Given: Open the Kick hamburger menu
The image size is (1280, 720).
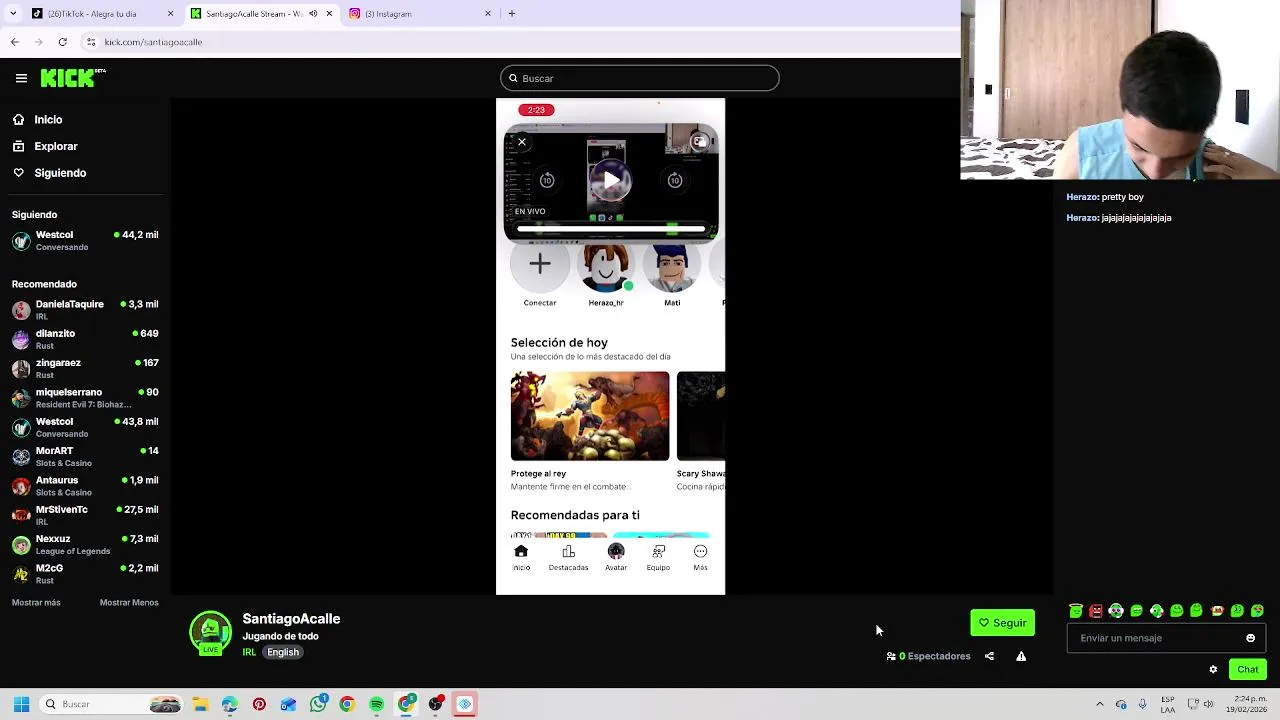Looking at the screenshot, I should 21,78.
